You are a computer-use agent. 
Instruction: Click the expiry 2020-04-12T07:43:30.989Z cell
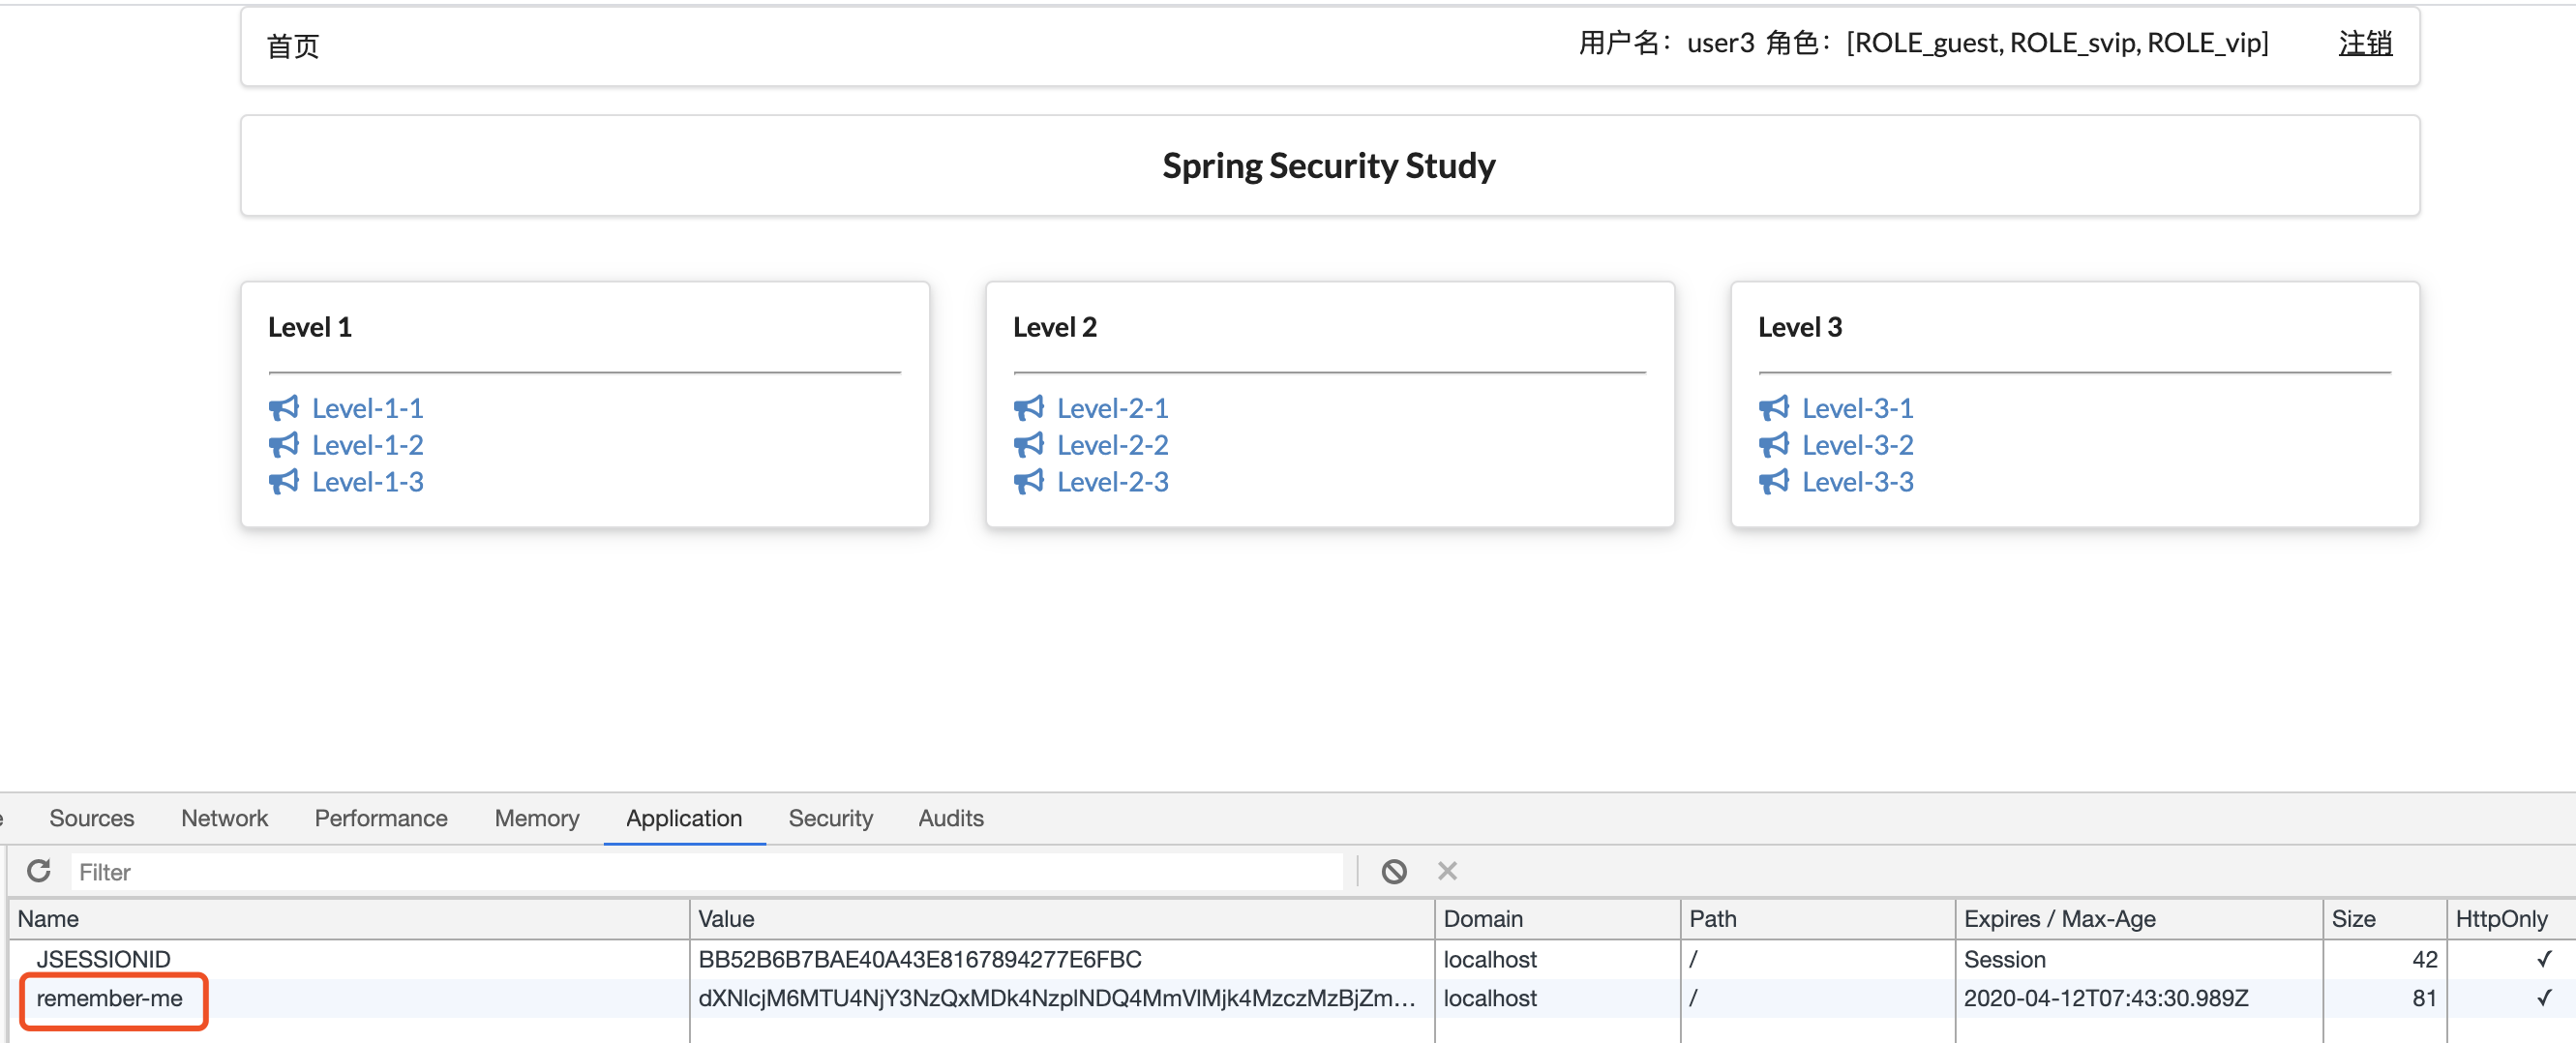[2106, 998]
